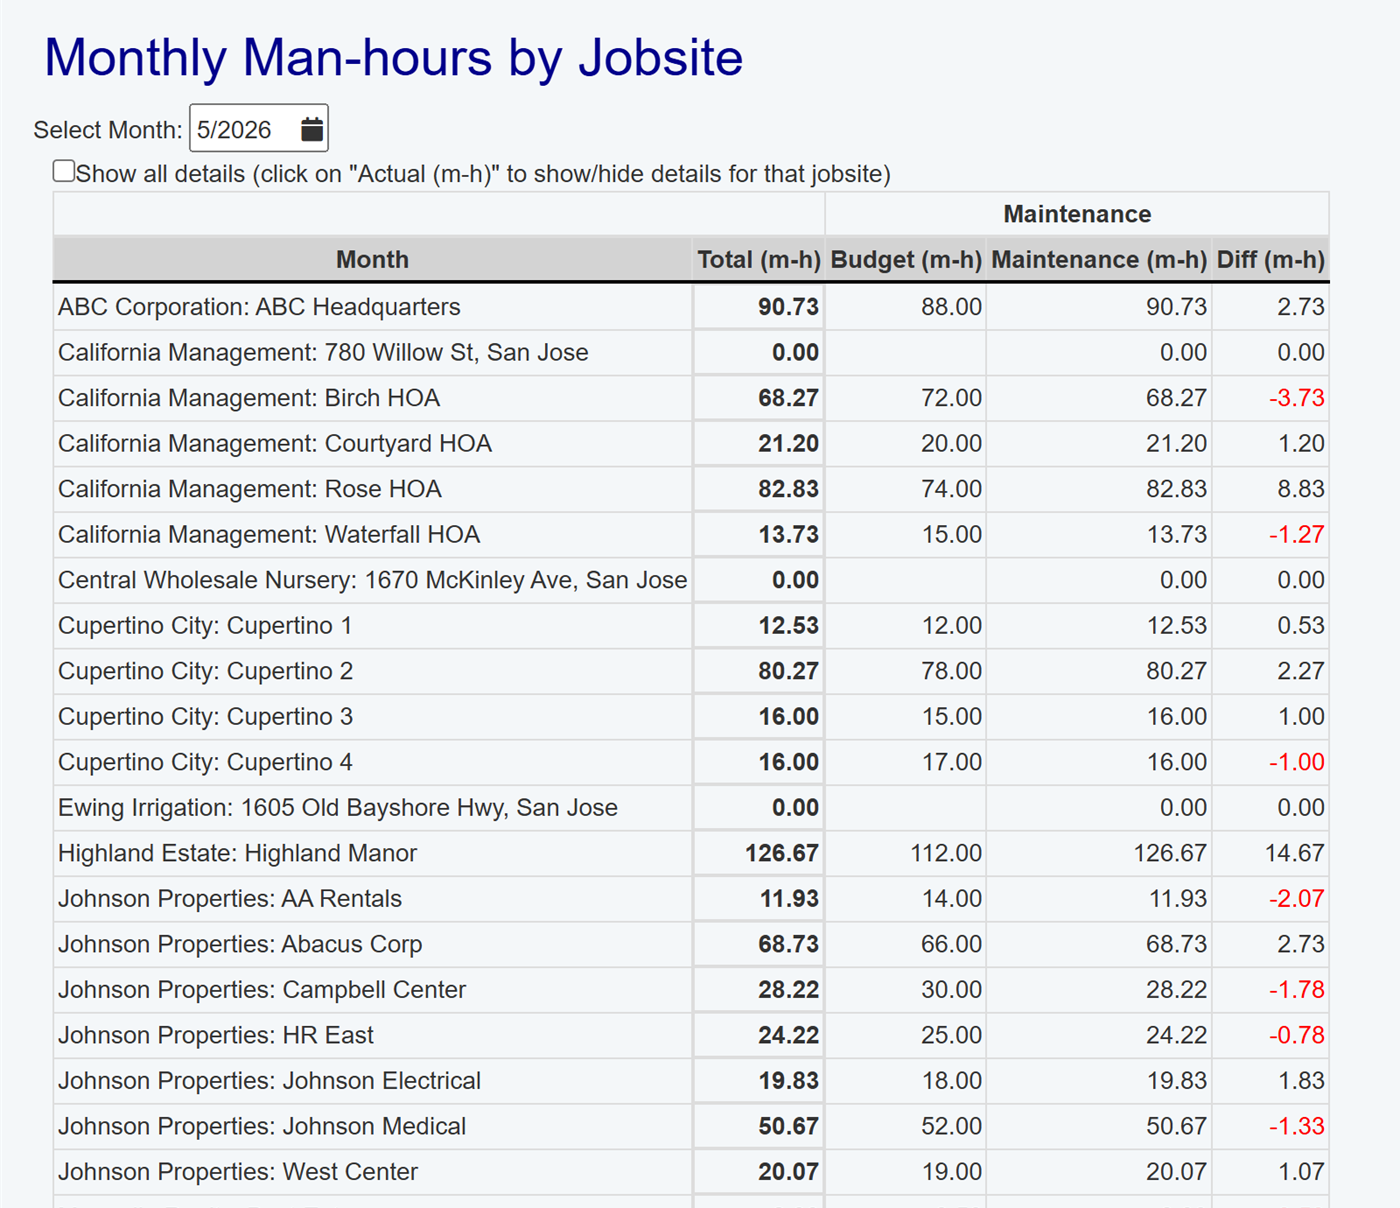Viewport: 1400px width, 1208px height.
Task: Select California Management: Waterfall HOA jobsite
Action: tap(269, 535)
